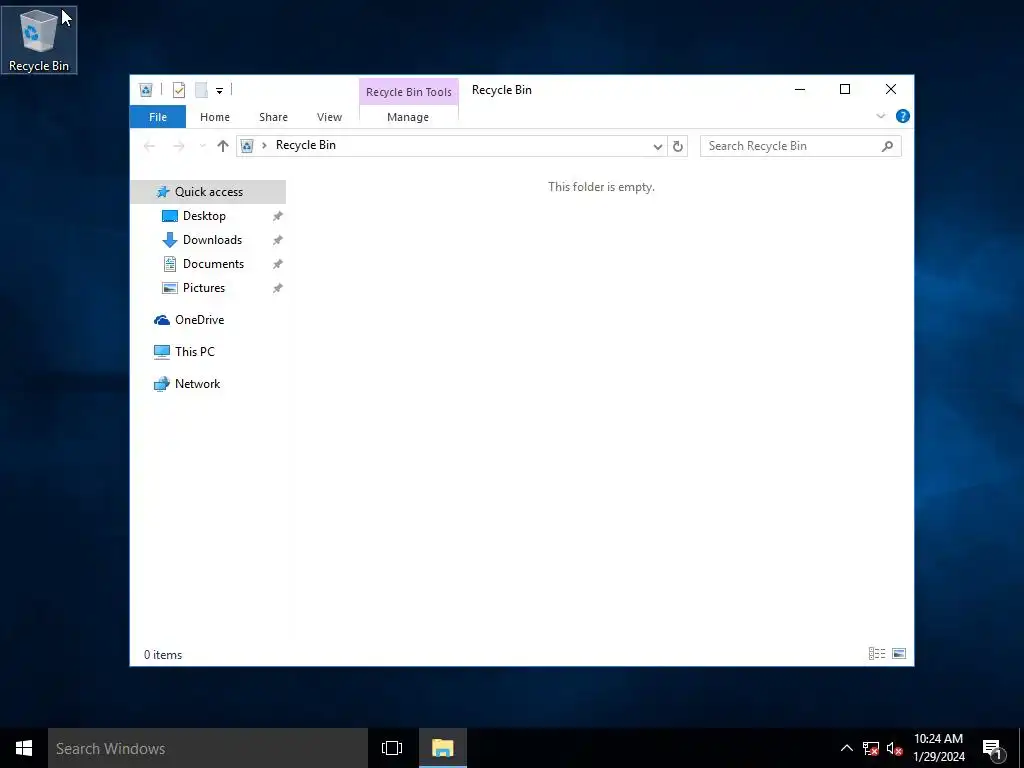This screenshot has width=1024, height=768.
Task: Select Network in the navigation pane
Action: (x=197, y=384)
